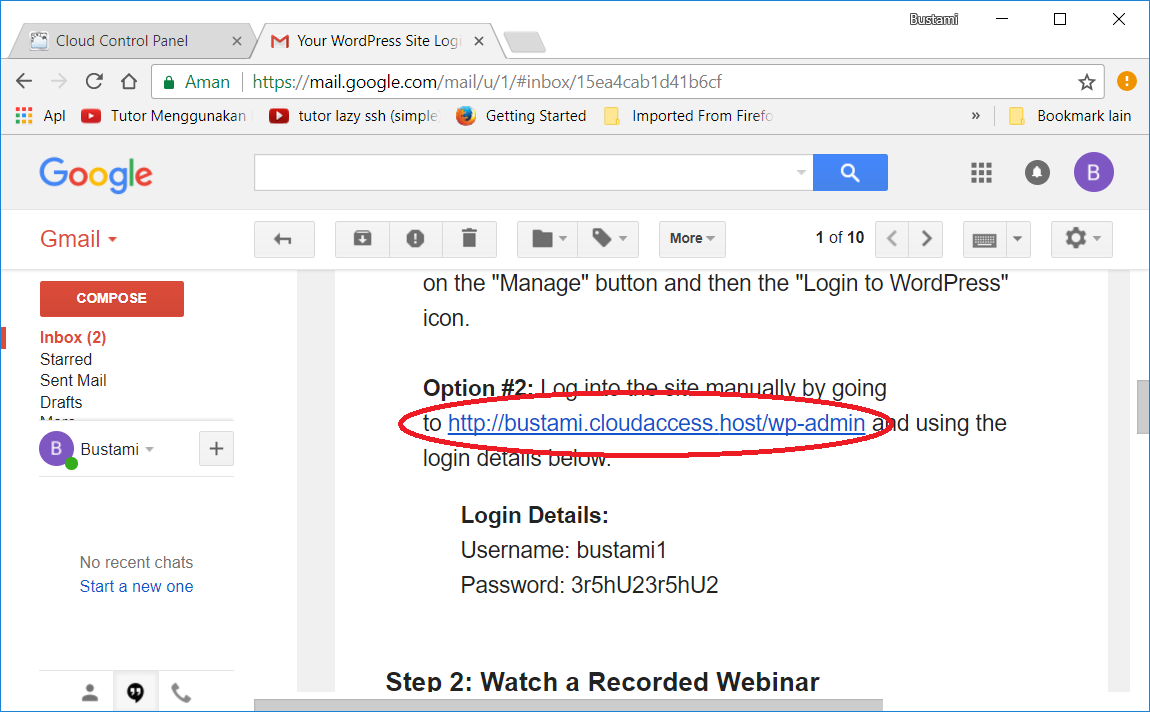The height and width of the screenshot is (712, 1150).
Task: Expand Bustami chat status dropdown
Action: coord(150,449)
